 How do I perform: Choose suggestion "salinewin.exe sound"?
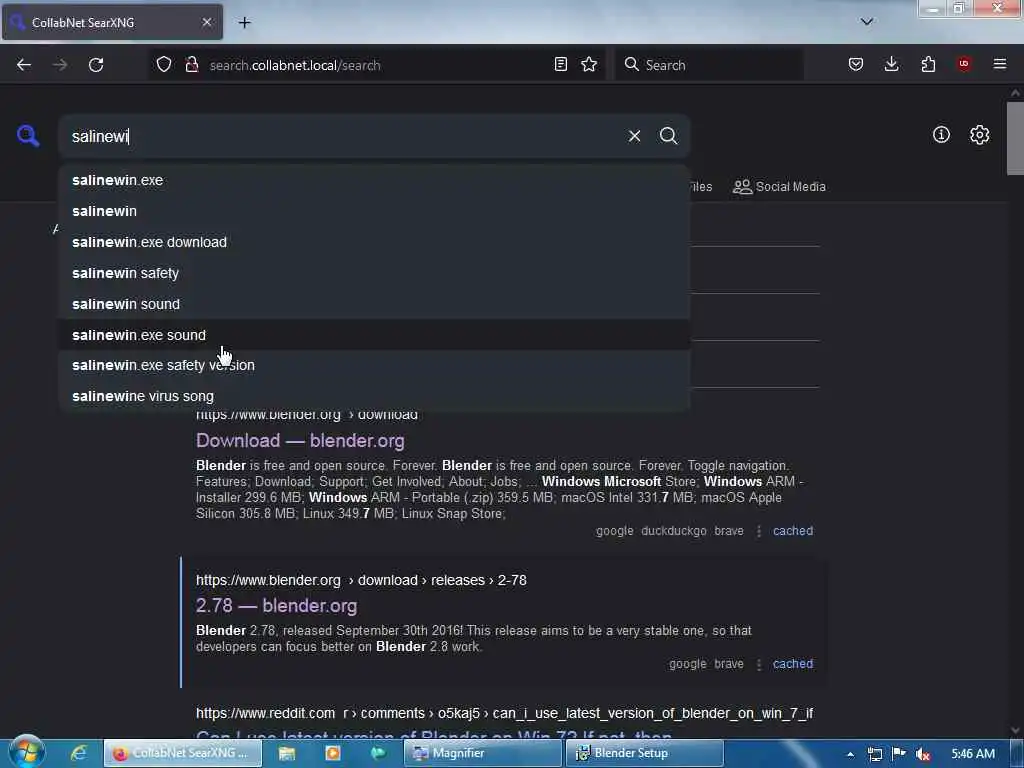coord(374,335)
